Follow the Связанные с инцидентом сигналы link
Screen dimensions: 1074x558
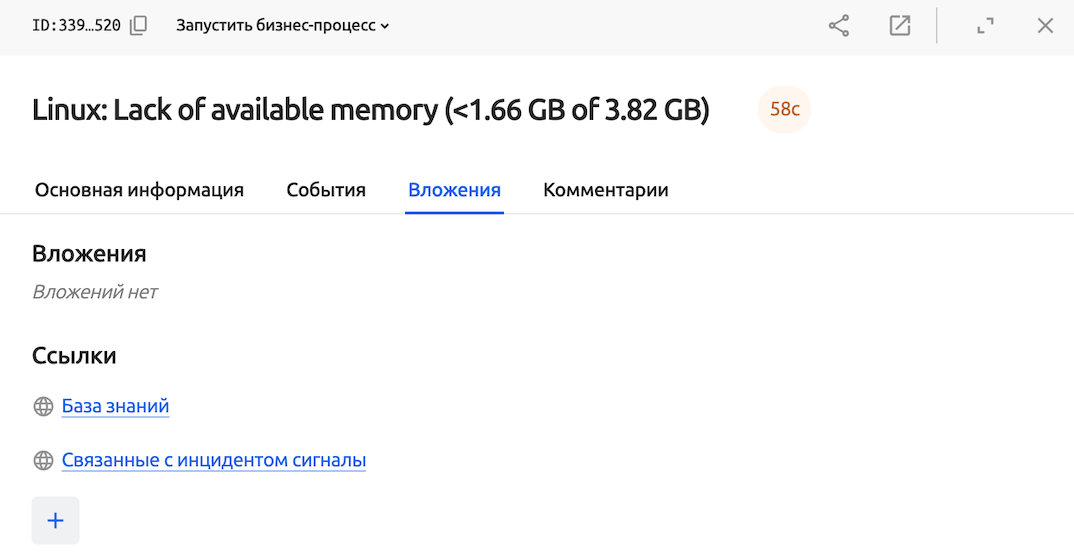point(214,460)
